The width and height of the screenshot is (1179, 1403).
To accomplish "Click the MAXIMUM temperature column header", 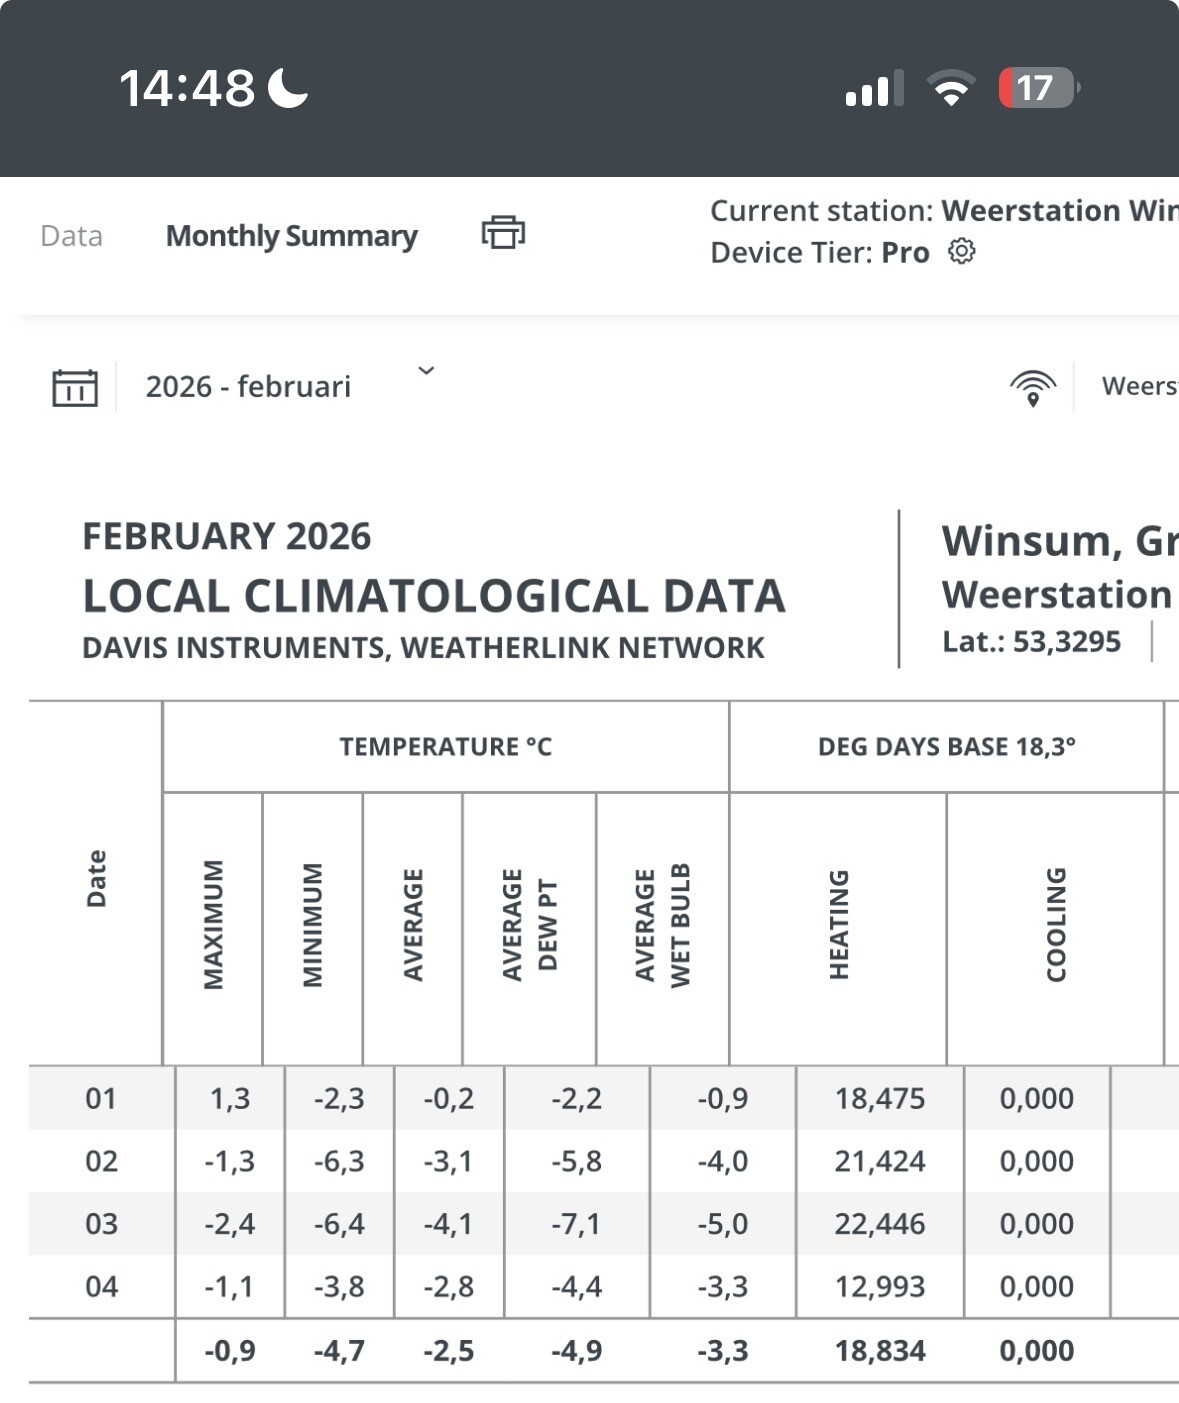I will tap(213, 925).
